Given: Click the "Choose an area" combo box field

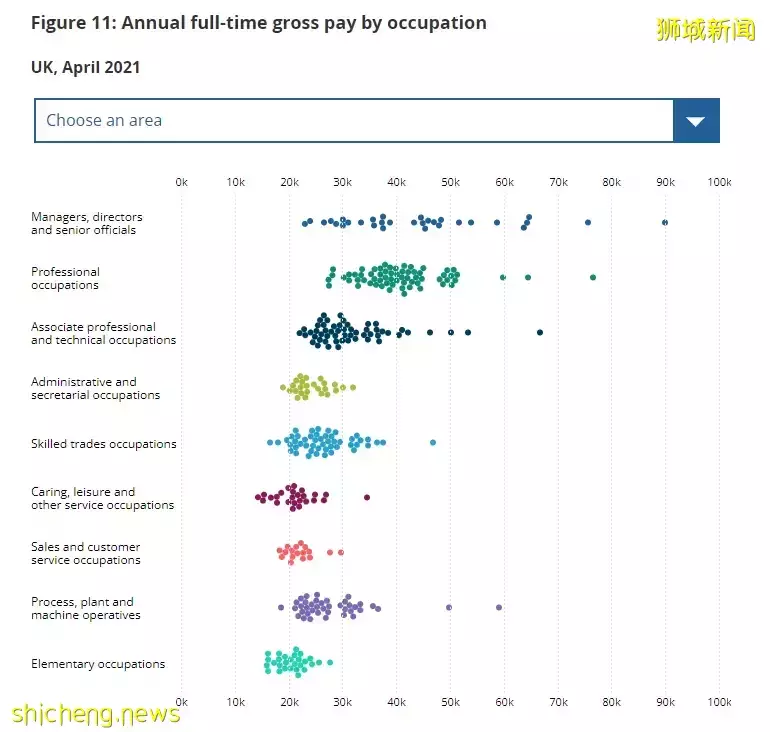Looking at the screenshot, I should pyautogui.click(x=355, y=121).
